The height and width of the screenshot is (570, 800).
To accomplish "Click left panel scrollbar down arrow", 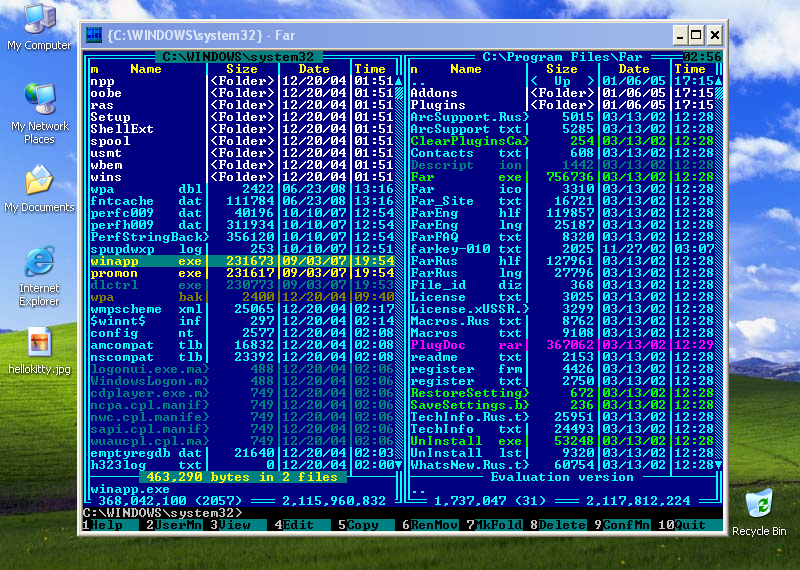I will pyautogui.click(x=398, y=465).
